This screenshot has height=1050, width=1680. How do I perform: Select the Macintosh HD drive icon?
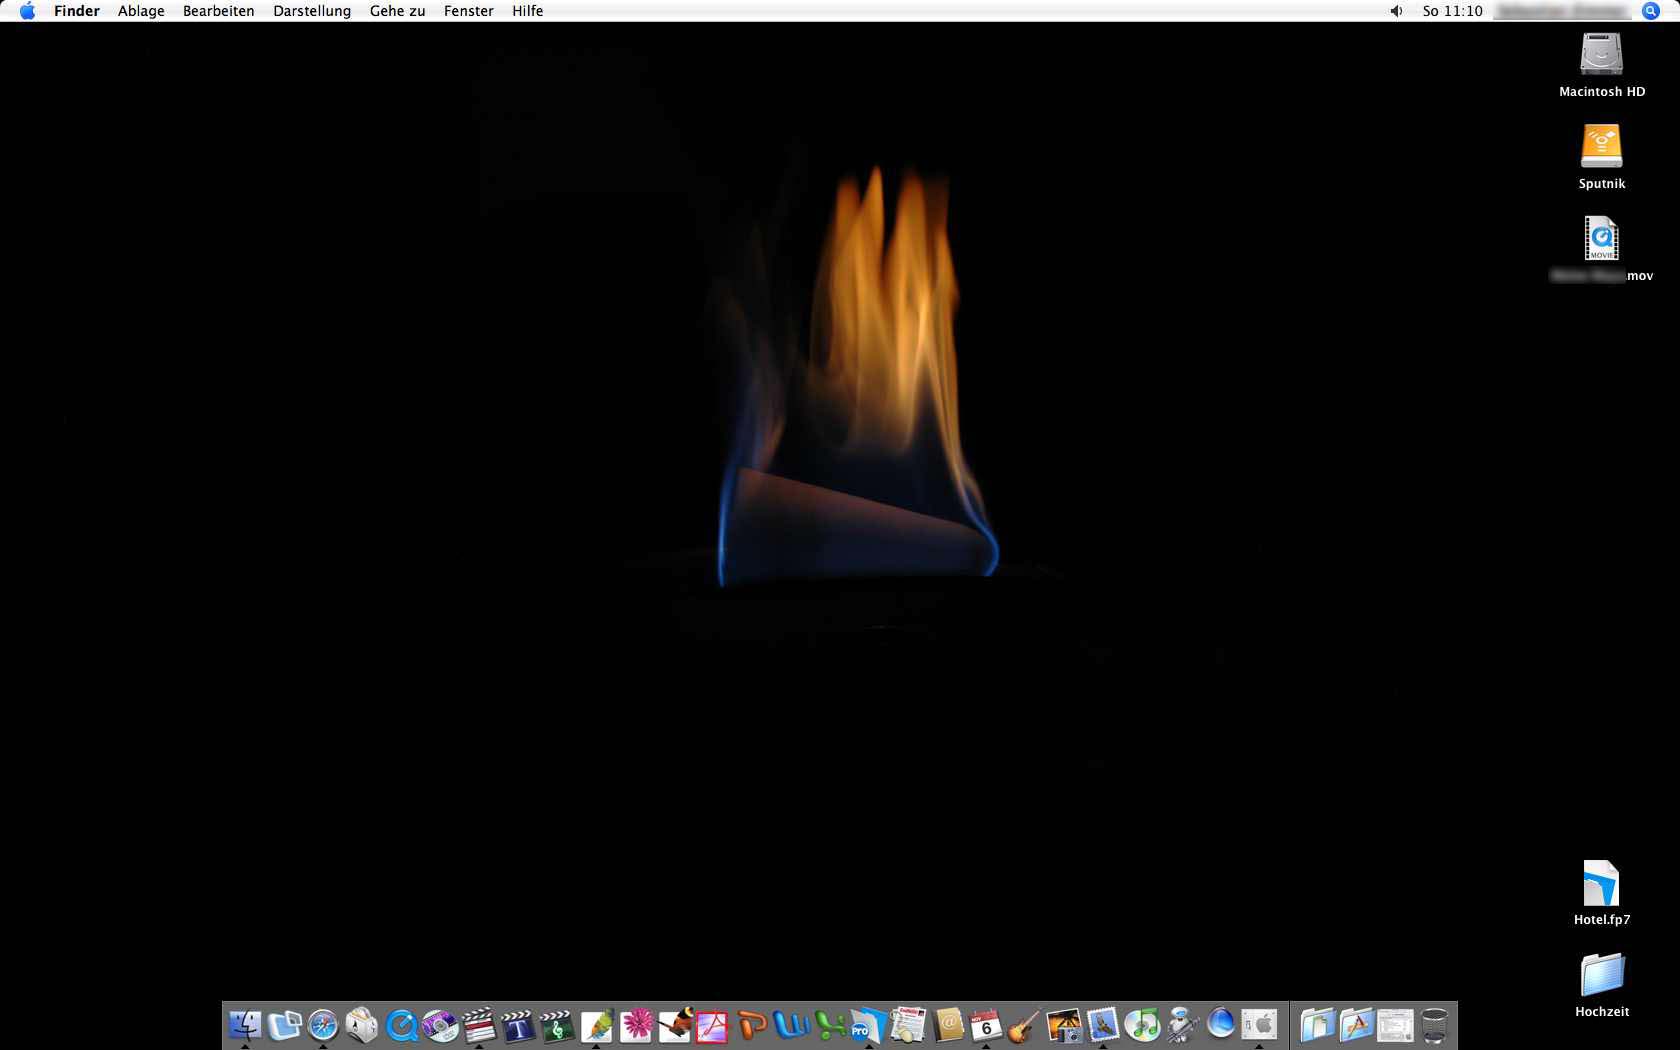tap(1601, 54)
